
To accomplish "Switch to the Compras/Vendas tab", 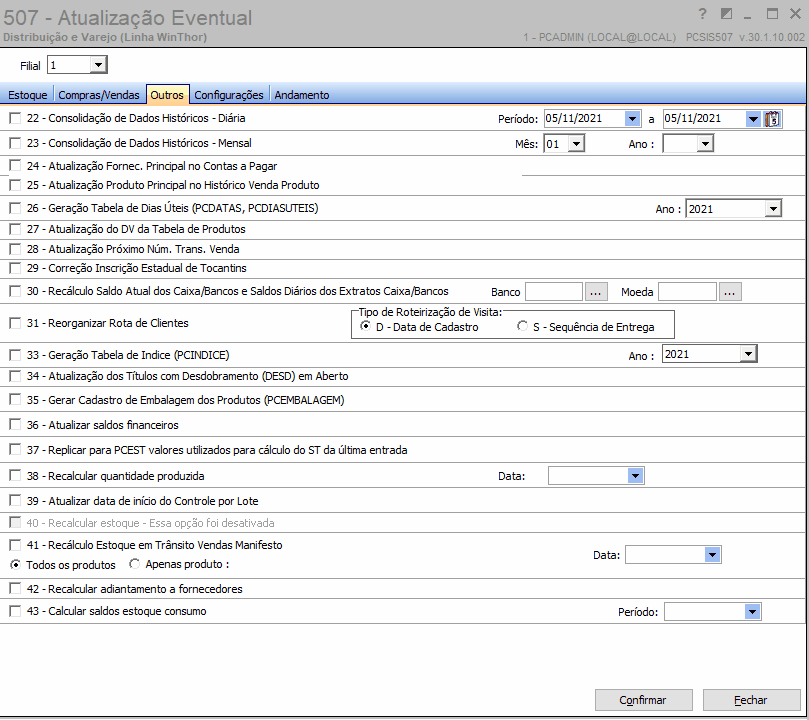I will coord(99,95).
